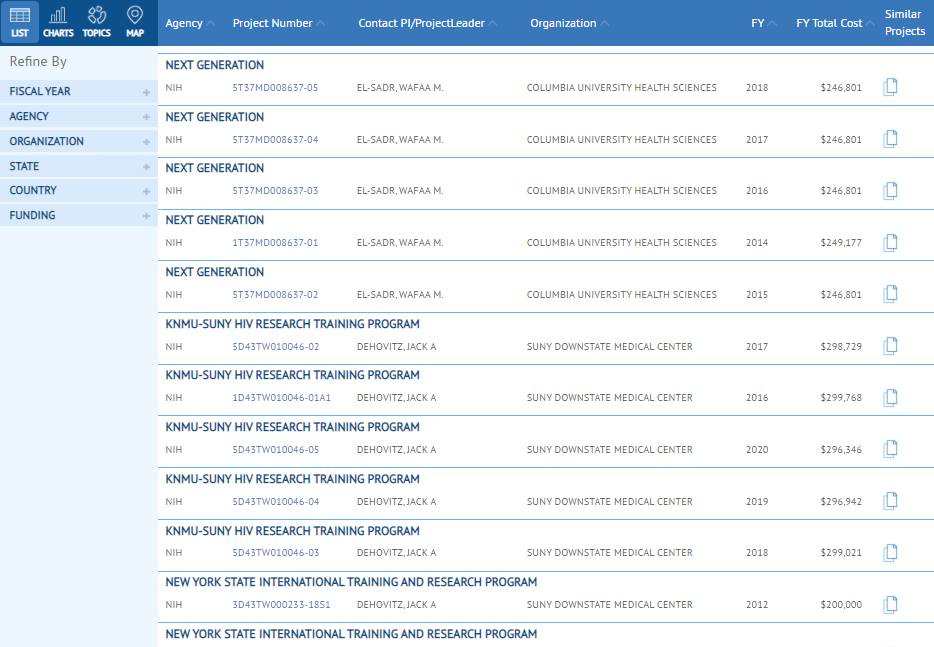
Task: Open project number 5D43TW010046-03
Action: click(x=276, y=553)
